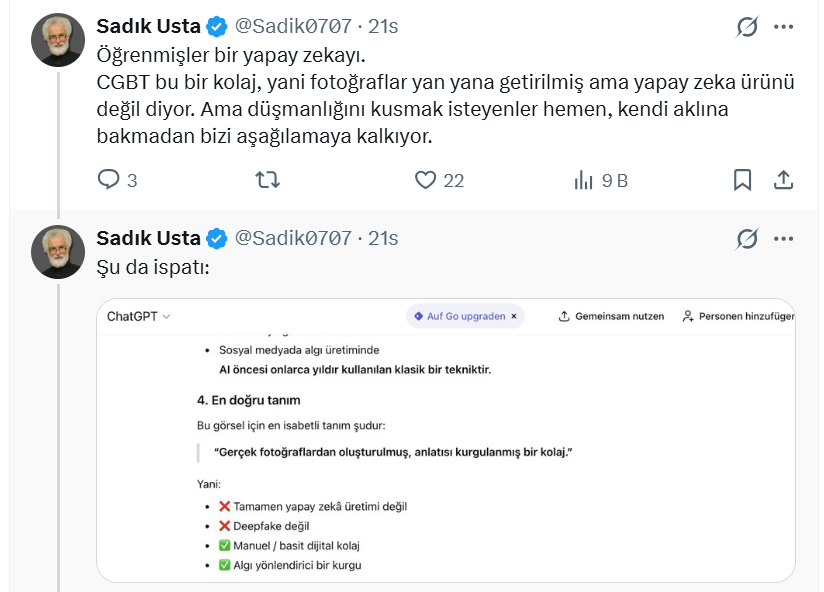Open Sadık Usta avatar in second tweet

click(58, 252)
